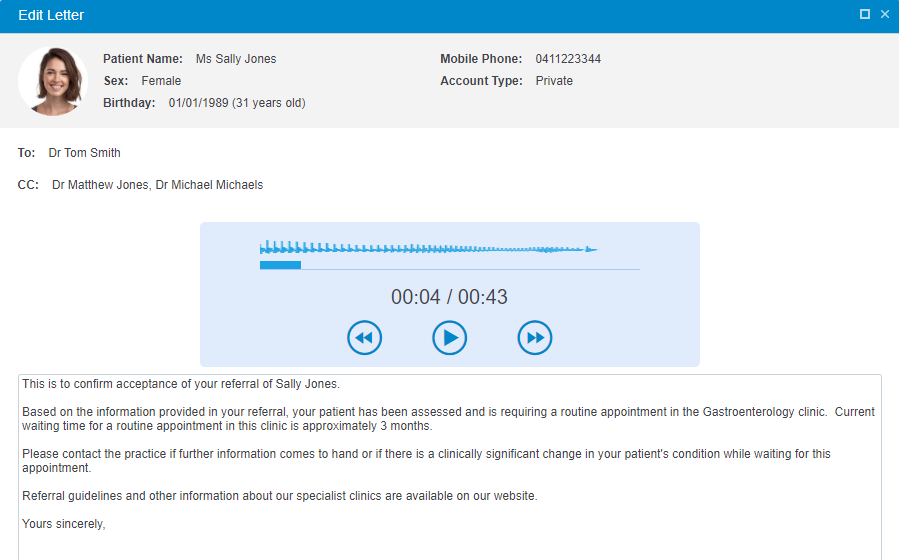
Task: Click patient name Ms Sally Jones
Action: (x=236, y=59)
